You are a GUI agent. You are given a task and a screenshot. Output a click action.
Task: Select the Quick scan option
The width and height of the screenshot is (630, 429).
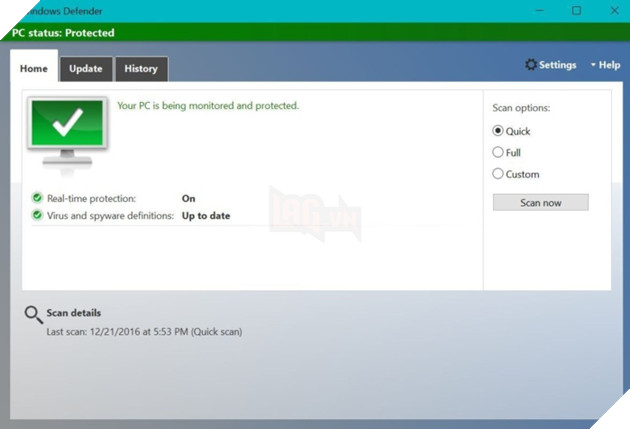[498, 131]
